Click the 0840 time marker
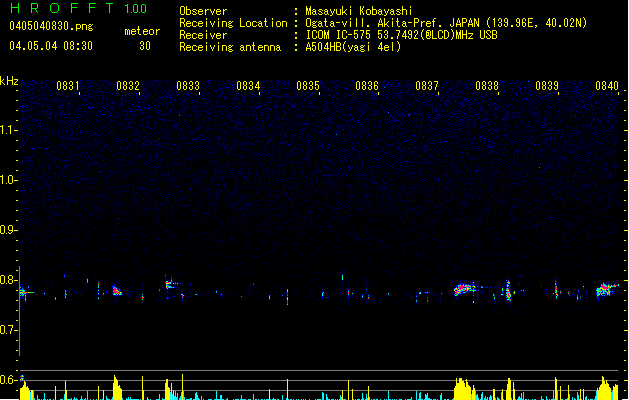Image resolution: width=629 pixels, height=400 pixels. coord(607,86)
